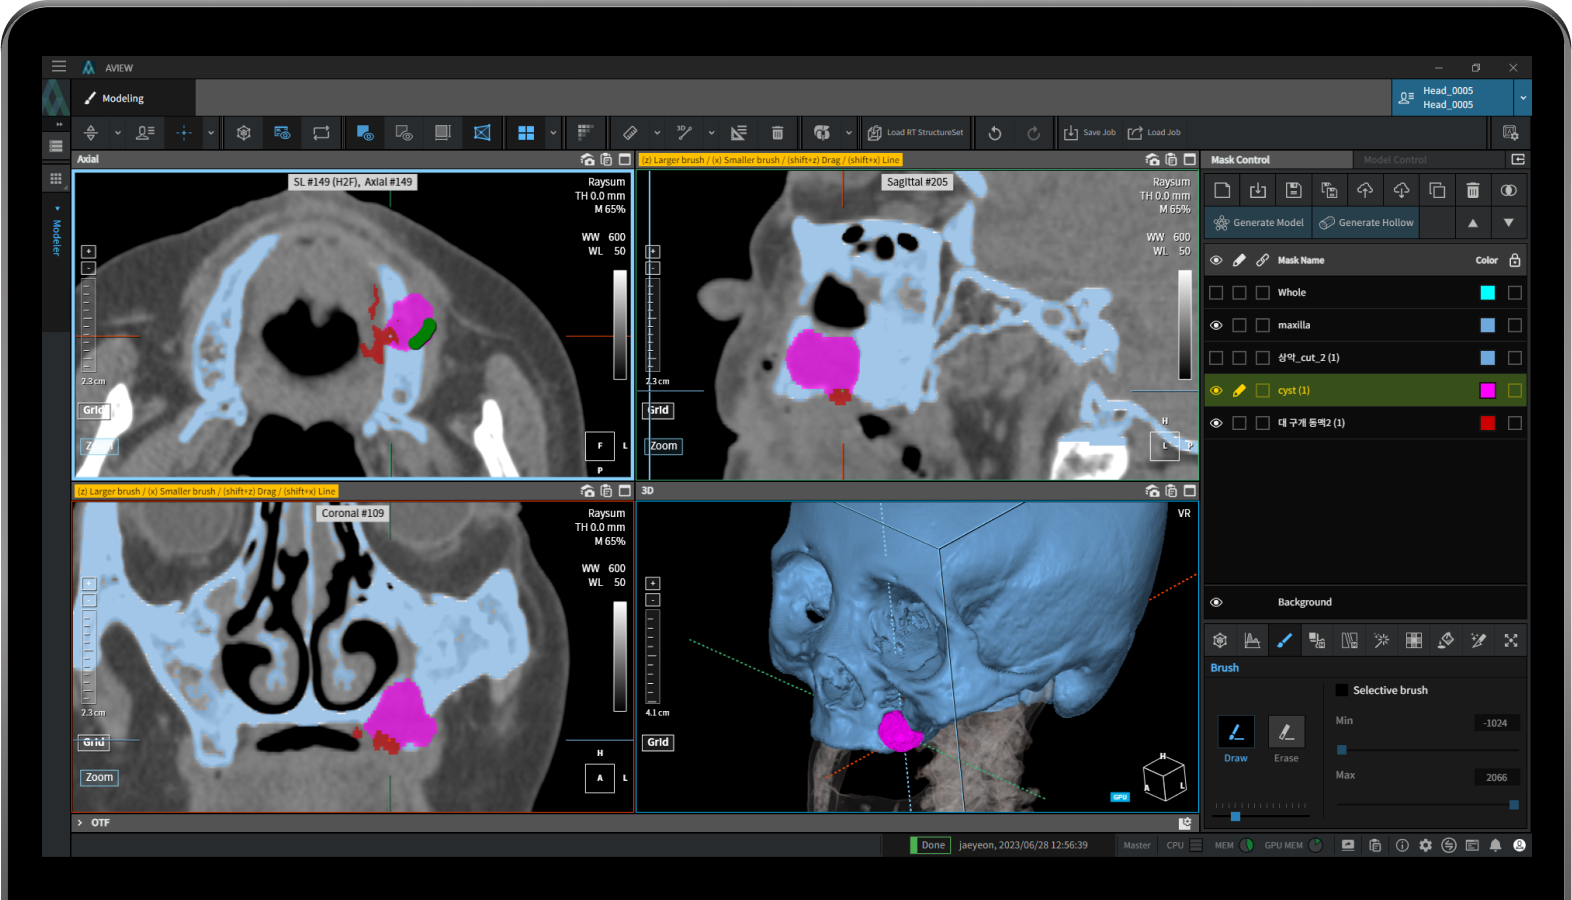
Task: Hide the cyst (1) mask
Action: click(x=1216, y=390)
